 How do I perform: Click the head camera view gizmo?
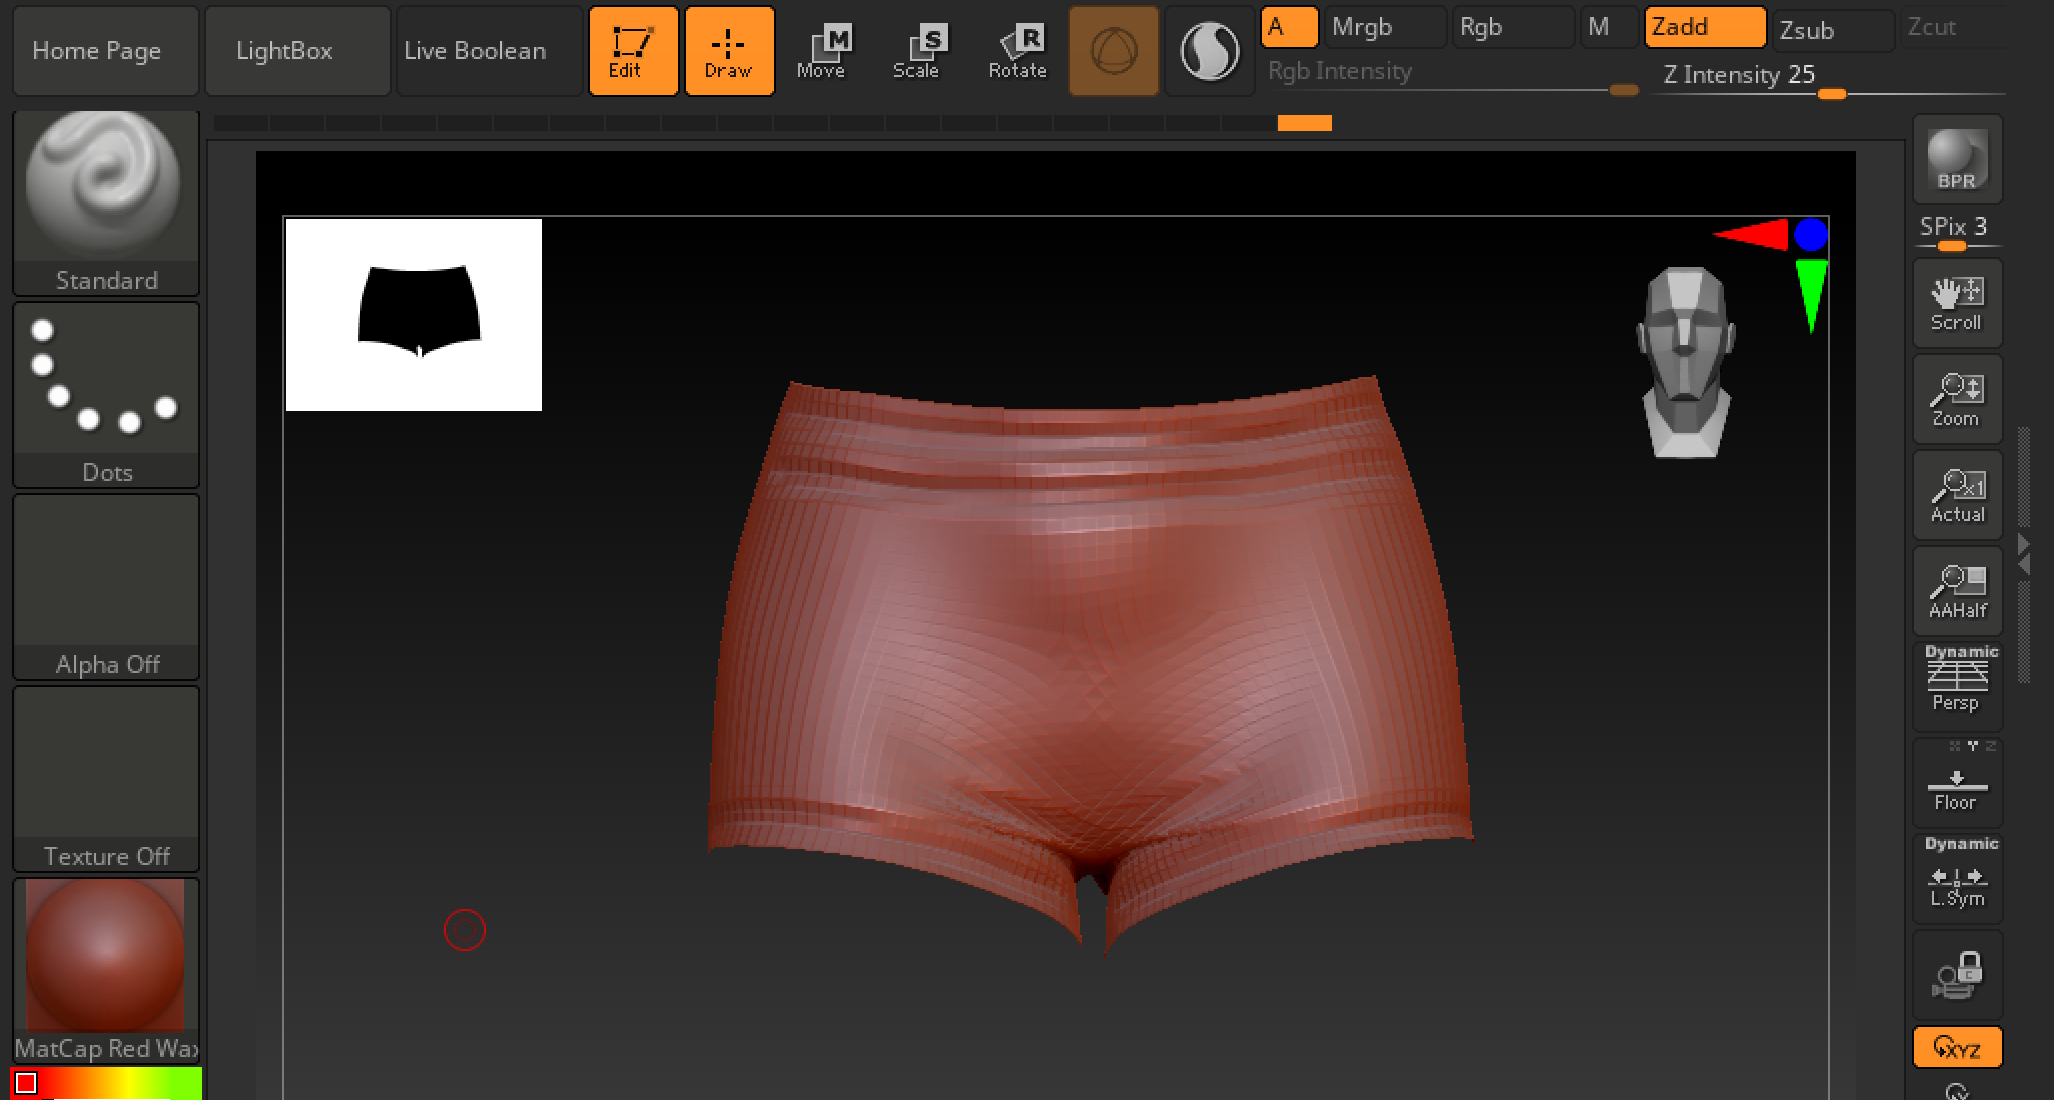click(1686, 362)
